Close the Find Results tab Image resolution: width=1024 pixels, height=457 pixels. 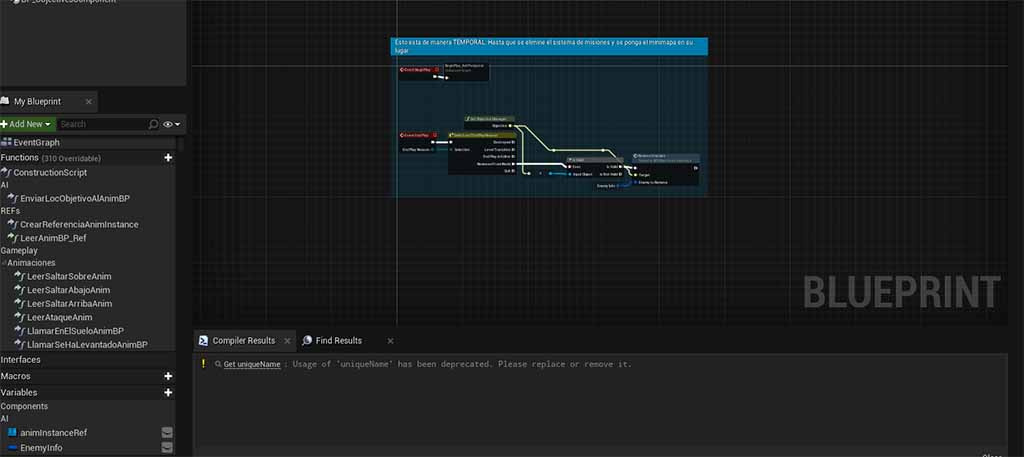[x=390, y=341]
